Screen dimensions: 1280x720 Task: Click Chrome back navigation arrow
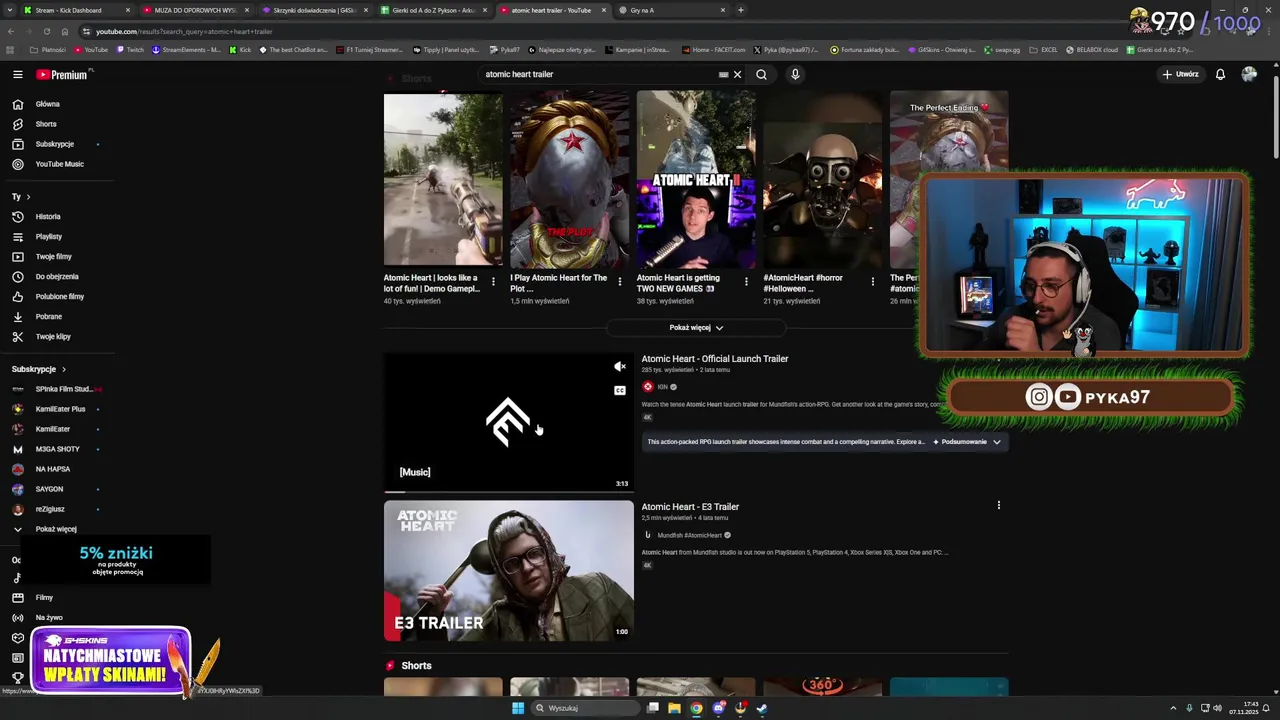[x=10, y=31]
